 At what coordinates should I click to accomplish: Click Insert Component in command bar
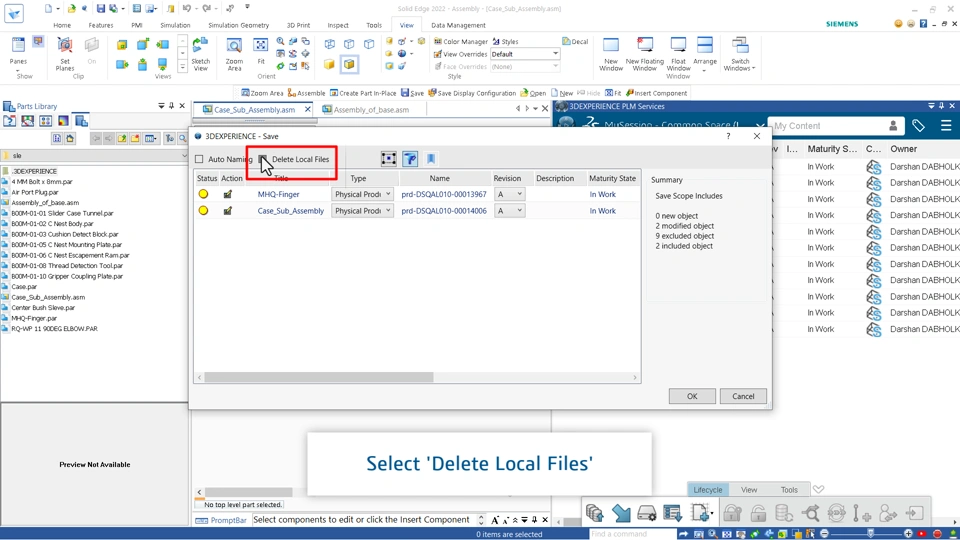tap(656, 93)
